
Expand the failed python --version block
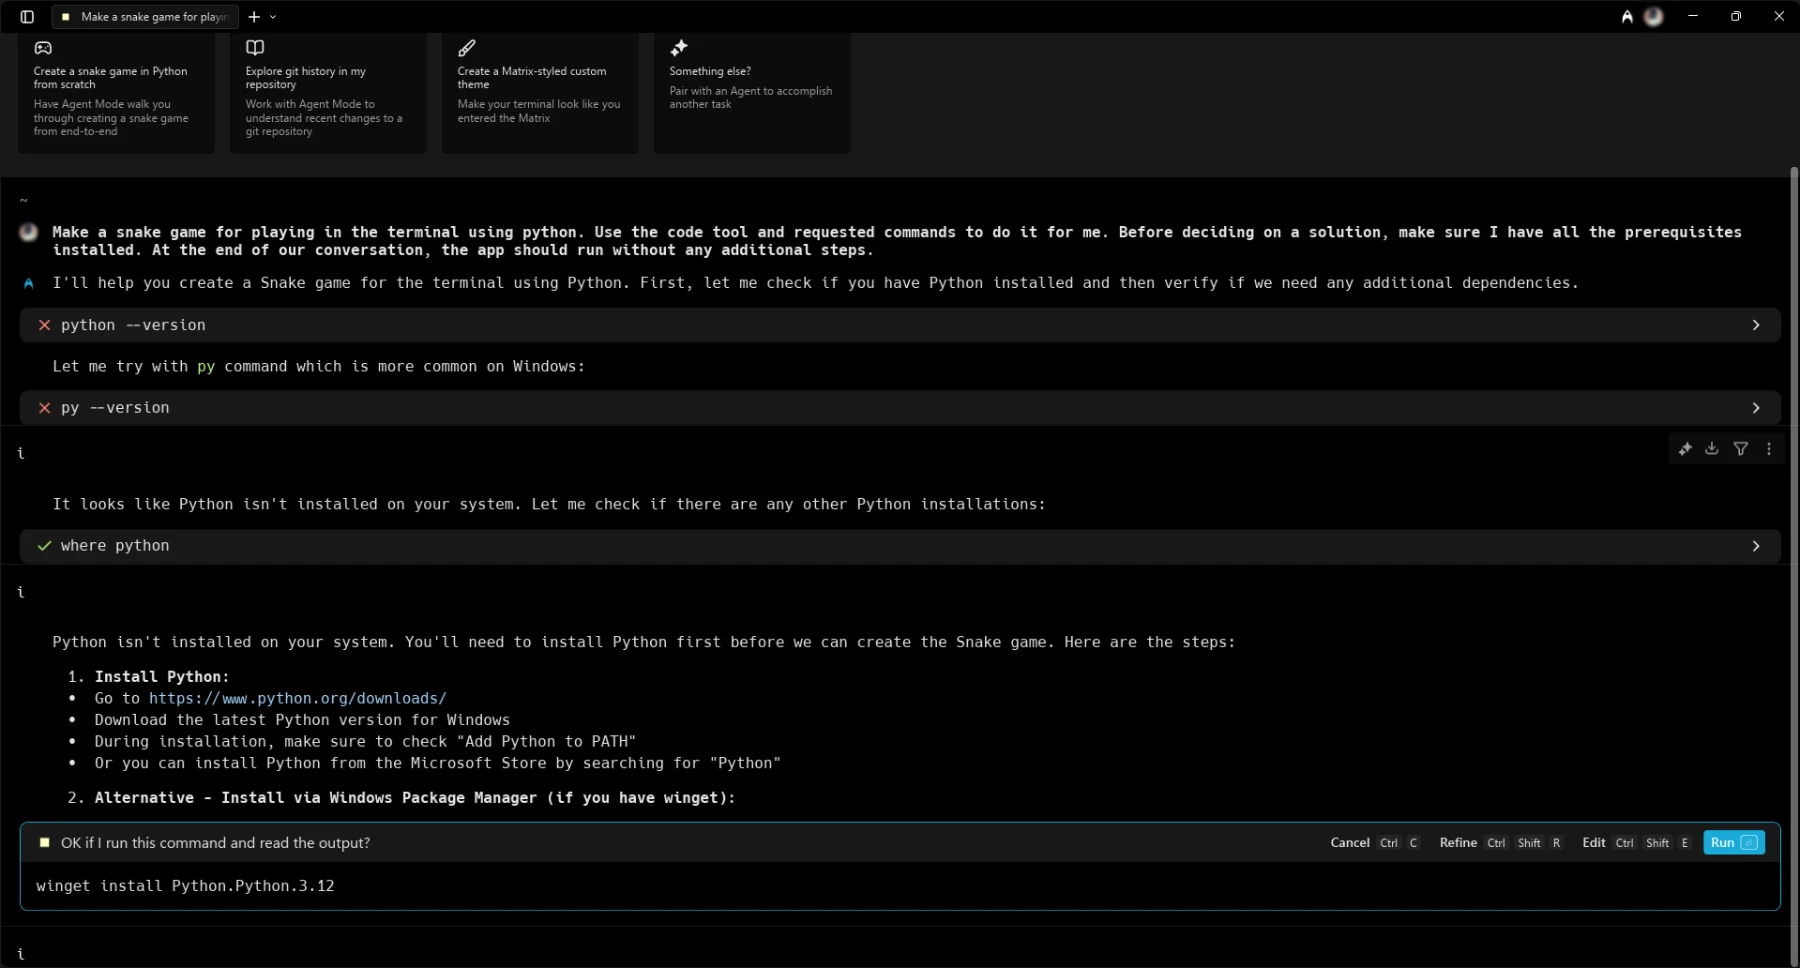(x=1756, y=325)
